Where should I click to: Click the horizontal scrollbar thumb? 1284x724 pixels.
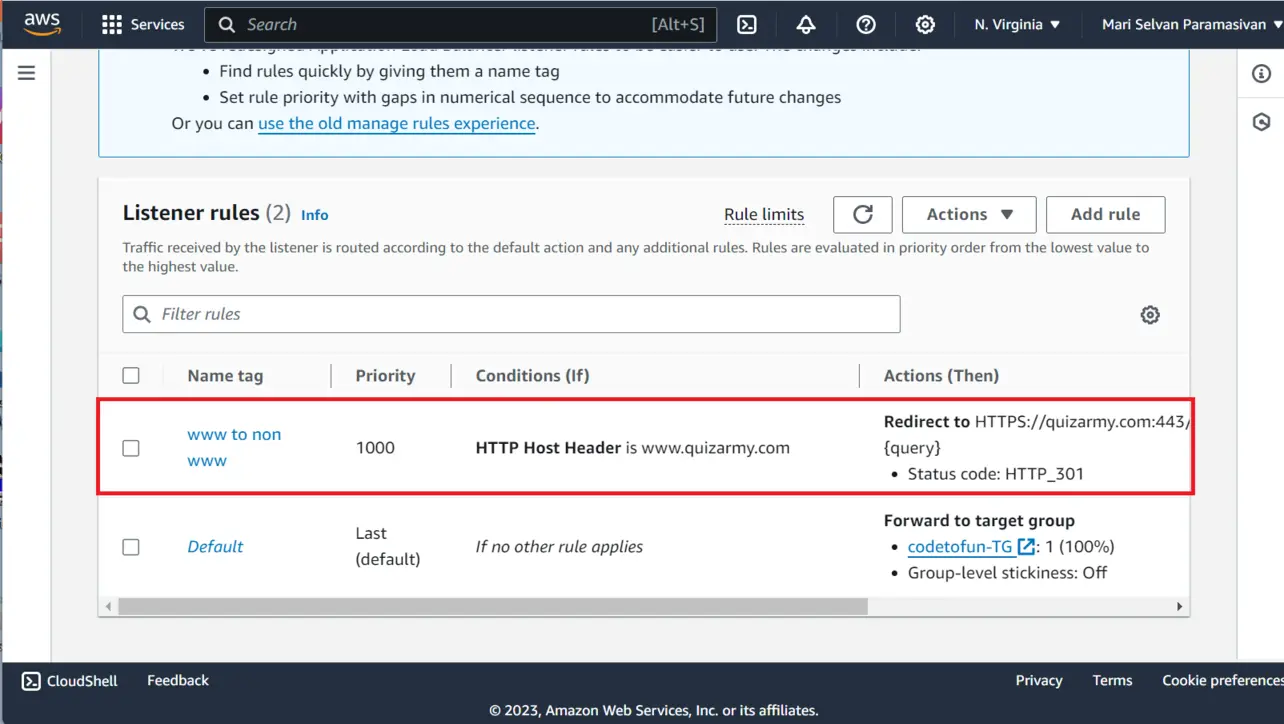pos(493,606)
